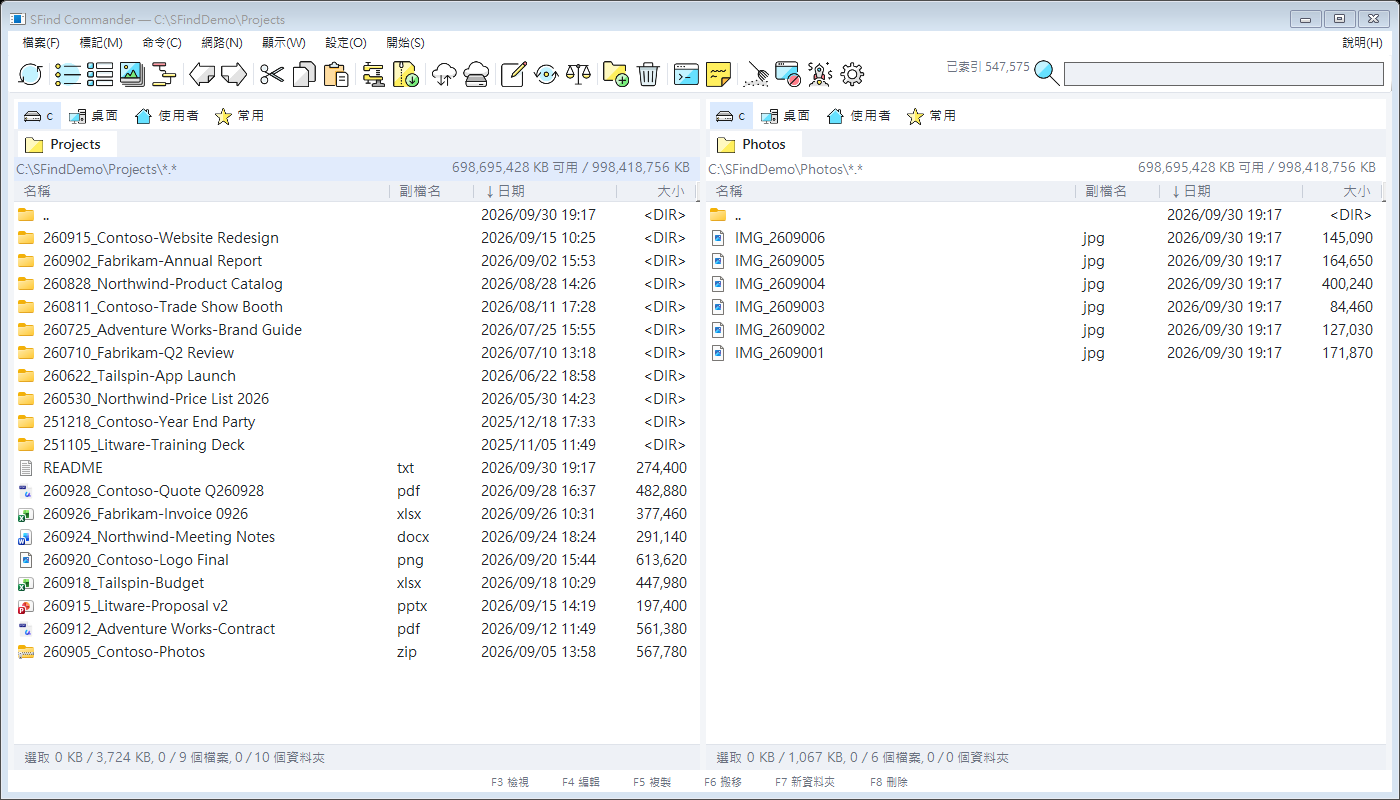1400x800 pixels.
Task: Open the 說明(H) menu
Action: coord(1362,43)
